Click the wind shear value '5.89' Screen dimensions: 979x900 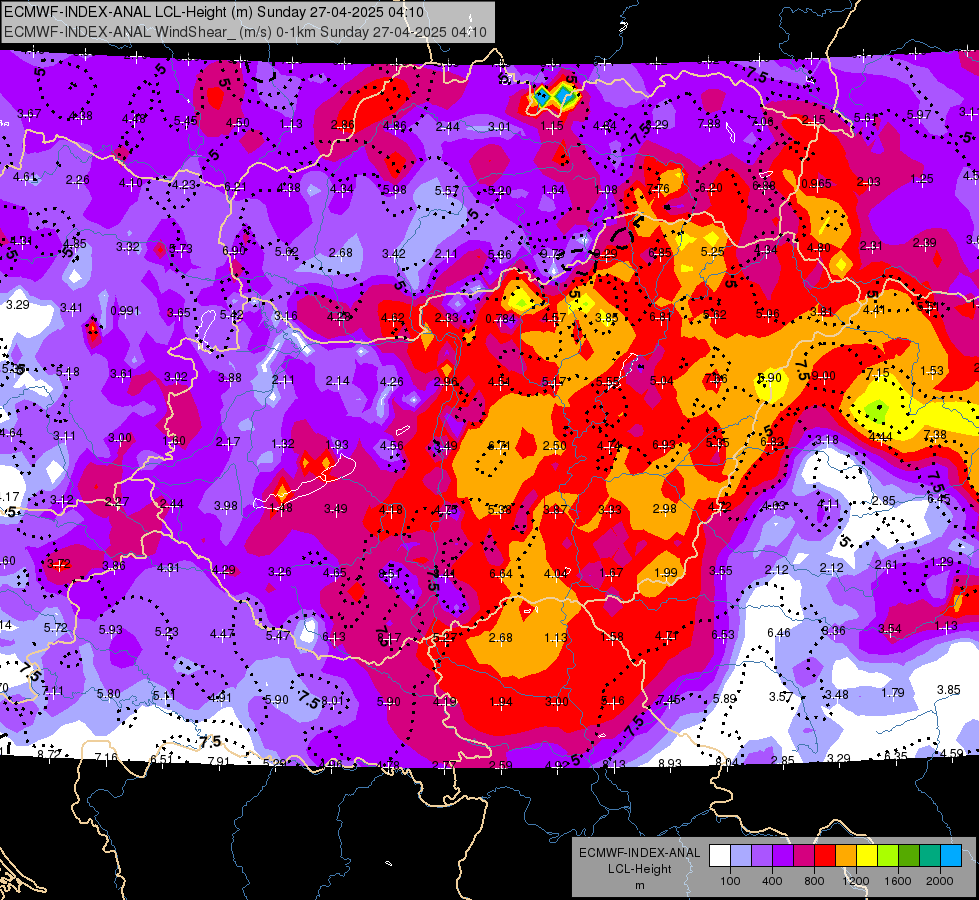point(725,698)
